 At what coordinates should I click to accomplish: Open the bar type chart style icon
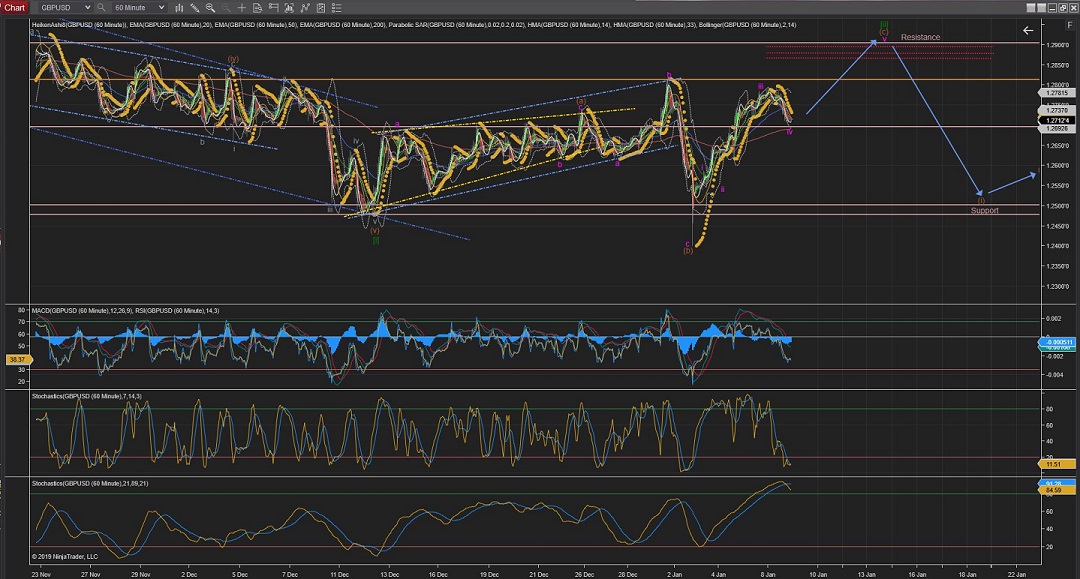(x=179, y=8)
